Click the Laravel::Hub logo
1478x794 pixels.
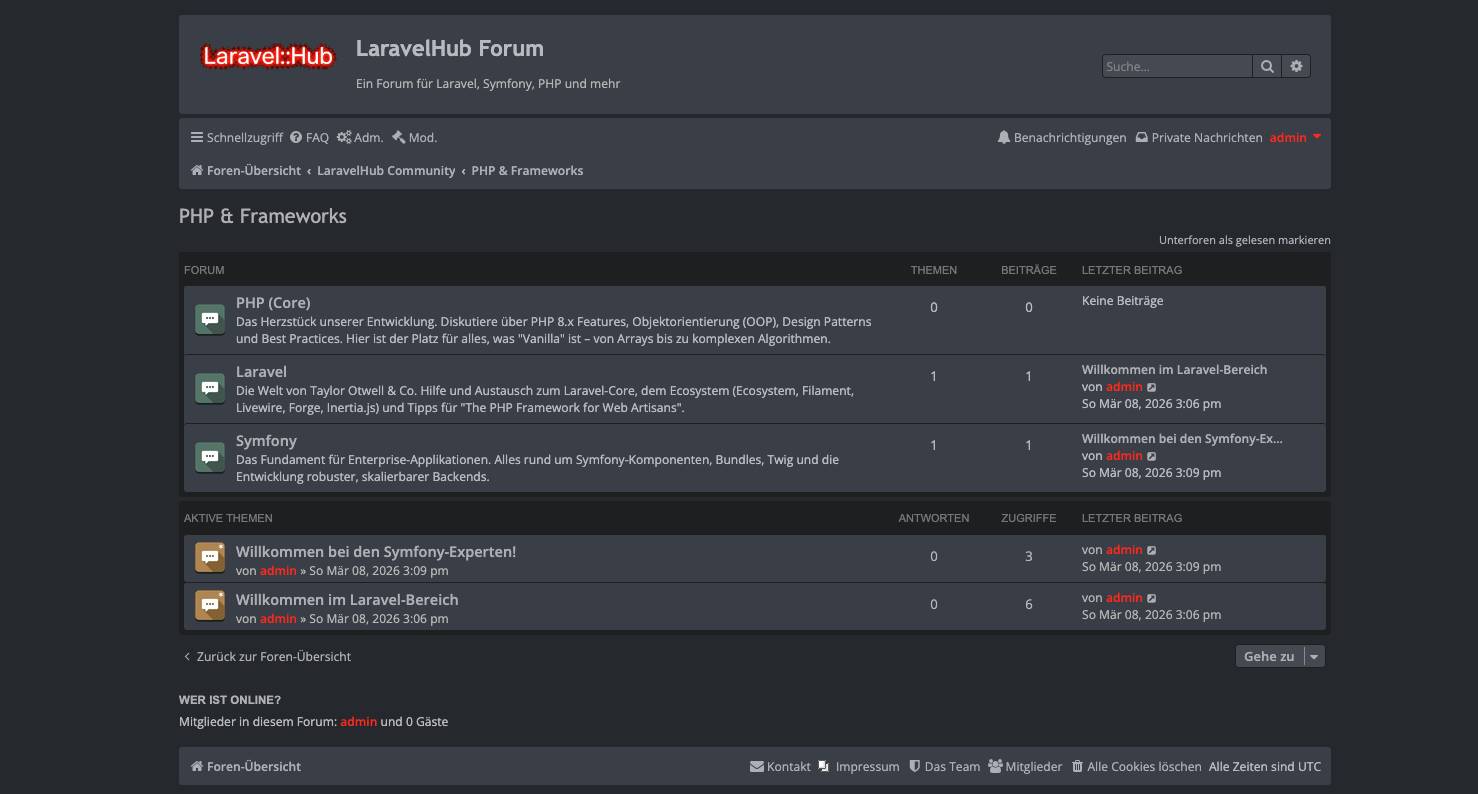click(268, 56)
